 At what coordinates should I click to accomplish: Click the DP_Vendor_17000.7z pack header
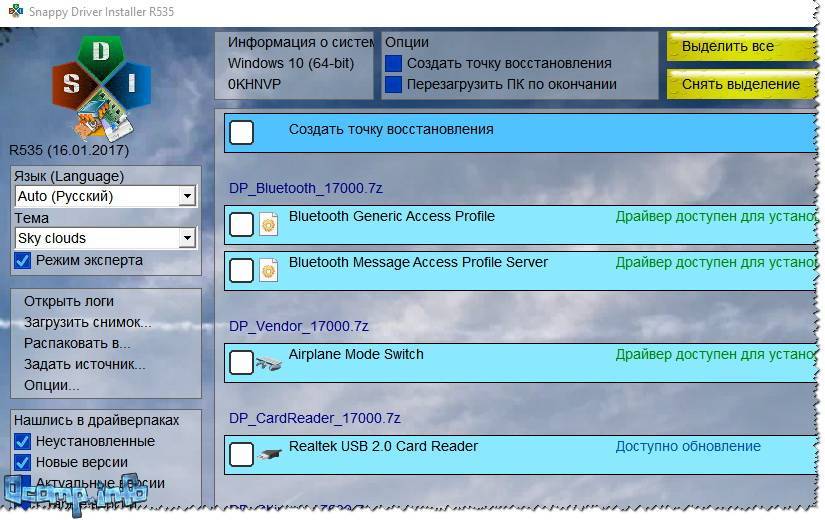click(299, 326)
